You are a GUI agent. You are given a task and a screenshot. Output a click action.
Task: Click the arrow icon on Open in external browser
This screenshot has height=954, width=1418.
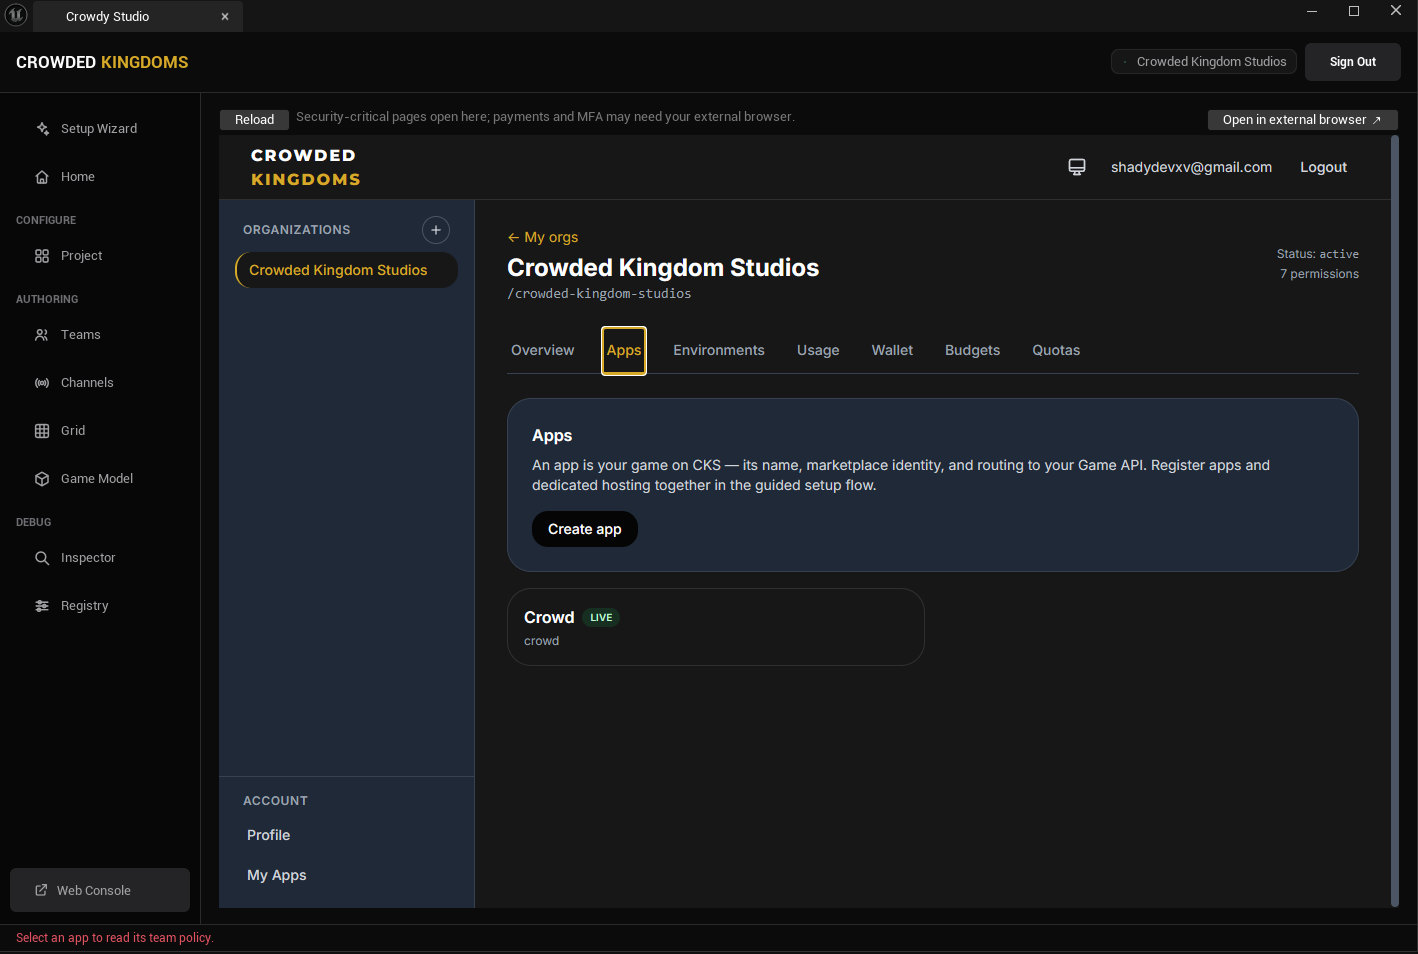click(1377, 120)
